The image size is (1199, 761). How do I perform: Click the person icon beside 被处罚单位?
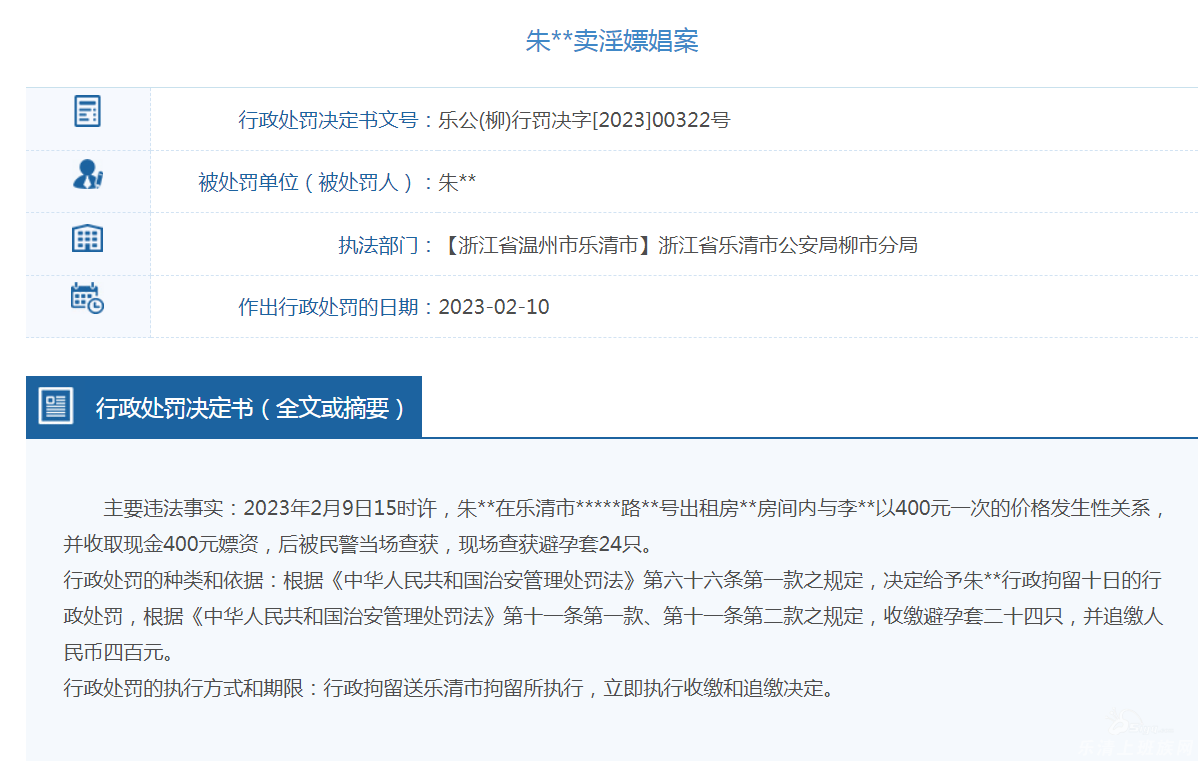coord(88,175)
